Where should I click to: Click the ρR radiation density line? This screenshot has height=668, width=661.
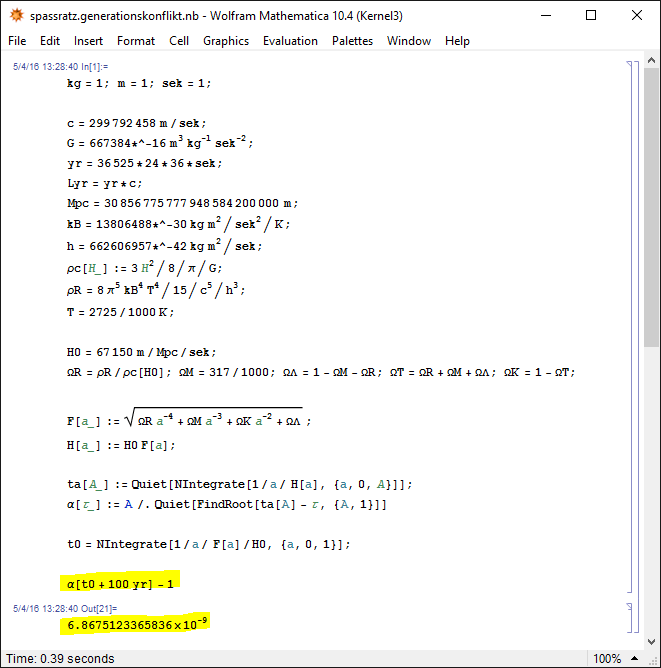click(156, 290)
